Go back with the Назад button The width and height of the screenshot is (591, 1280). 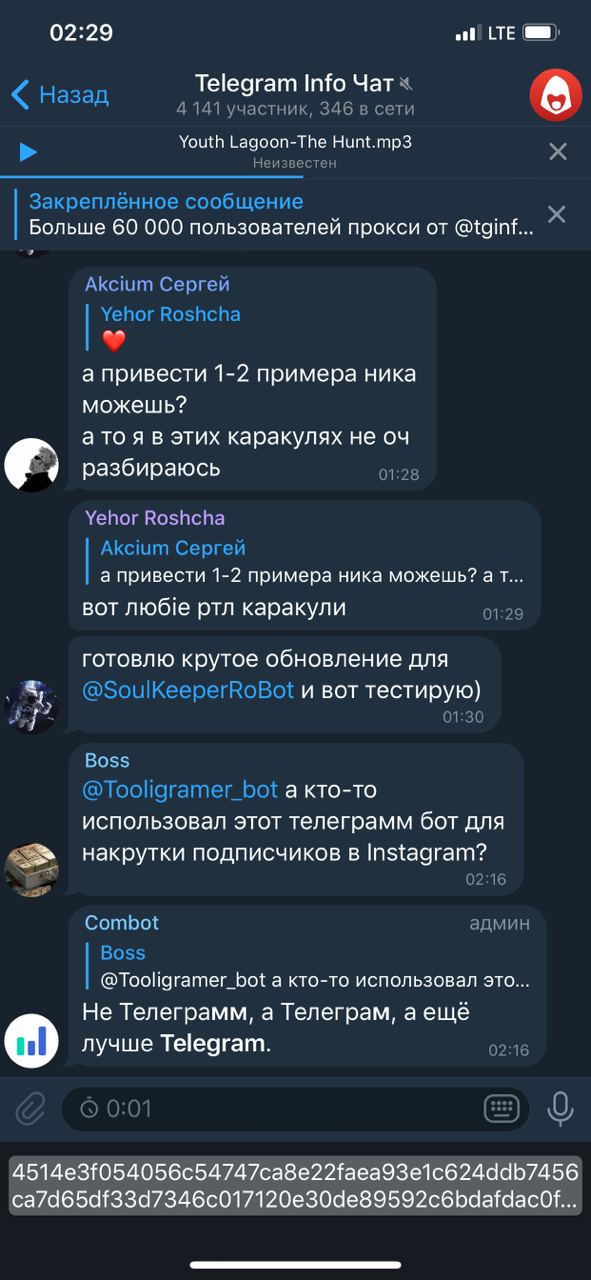[x=60, y=95]
